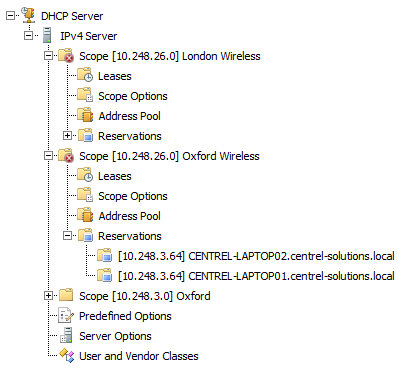The width and height of the screenshot is (411, 384).
Task: Select Scope [10.248.3.0] Oxford label
Action: pyautogui.click(x=145, y=296)
